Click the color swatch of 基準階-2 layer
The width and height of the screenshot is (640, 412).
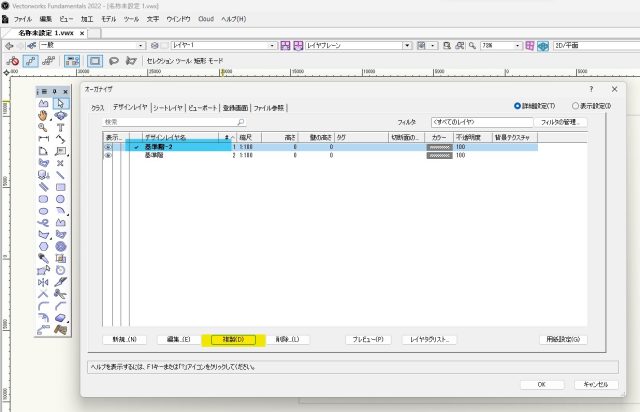pyautogui.click(x=439, y=147)
